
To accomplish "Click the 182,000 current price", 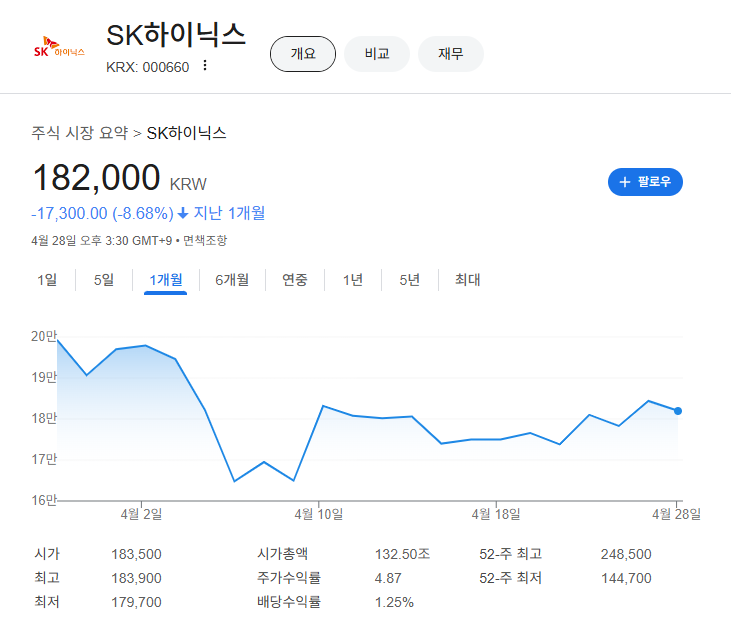I will [97, 178].
